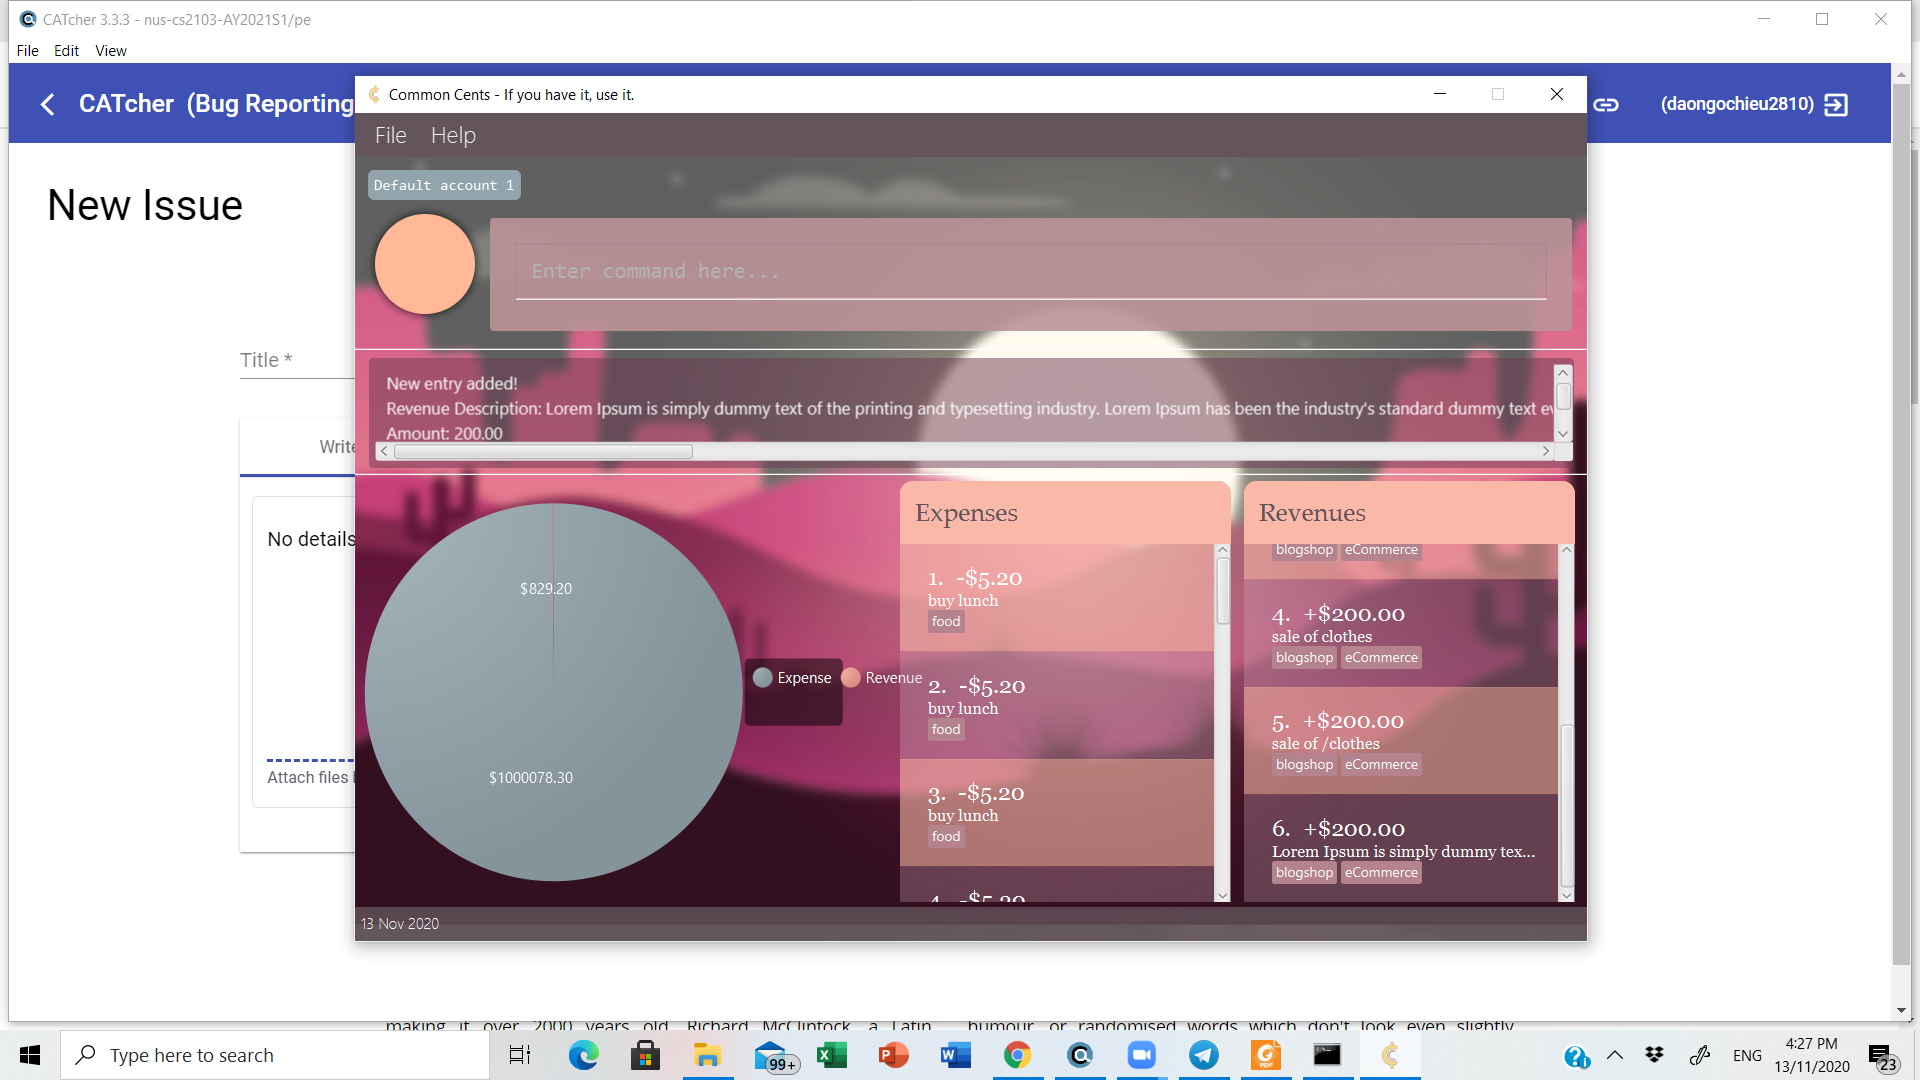Open the Common Cents Help menu
The image size is (1920, 1080).
click(x=453, y=135)
